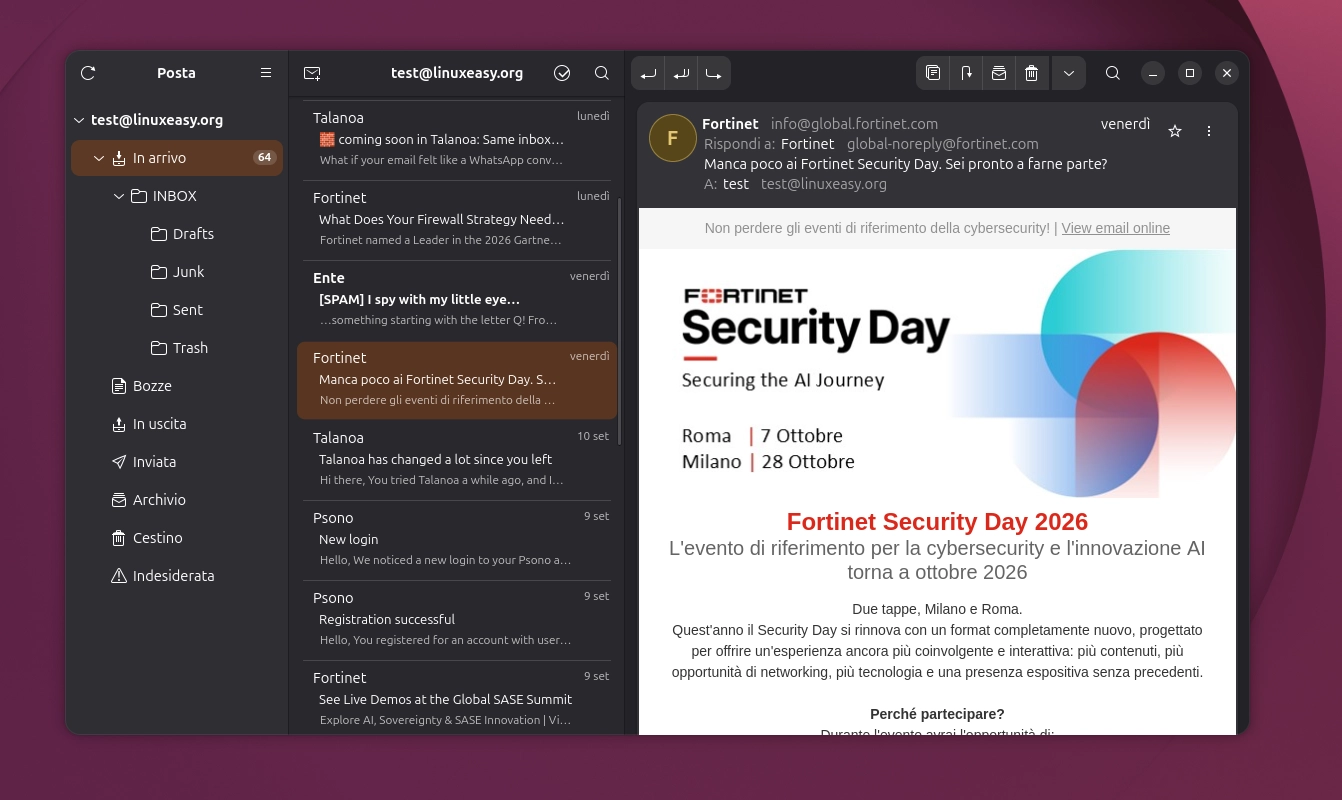Click the move conversation icon
Image resolution: width=1342 pixels, height=800 pixels.
click(966, 73)
